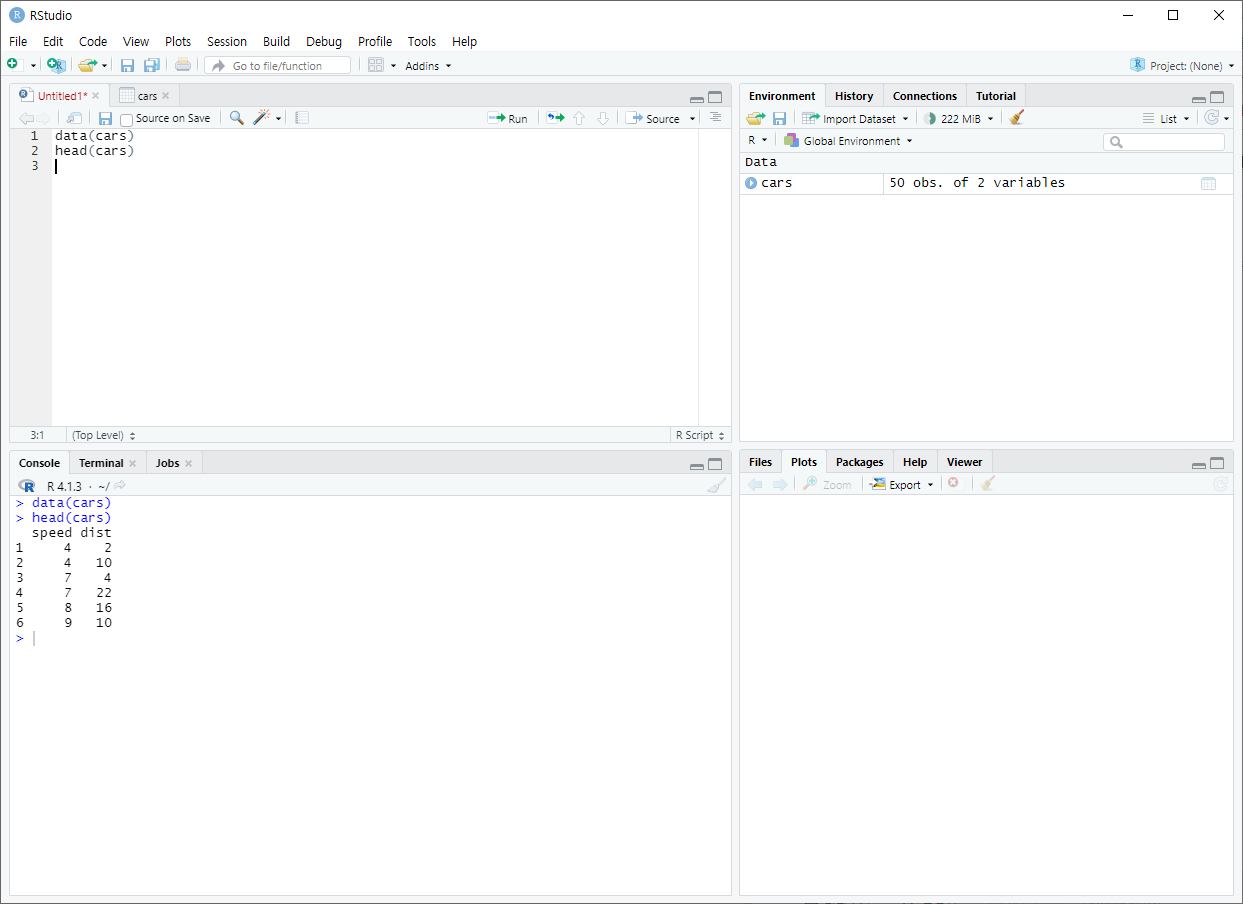Click the New File icon
Image resolution: width=1243 pixels, height=904 pixels.
click(14, 65)
